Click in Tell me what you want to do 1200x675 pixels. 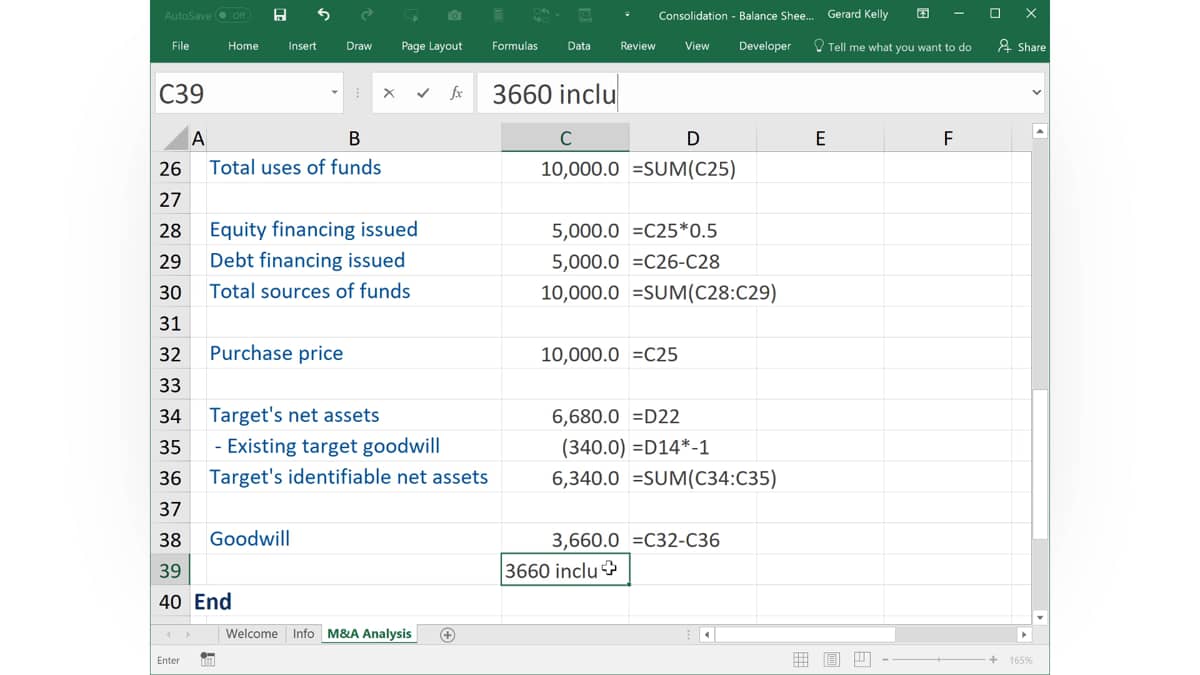tap(899, 47)
